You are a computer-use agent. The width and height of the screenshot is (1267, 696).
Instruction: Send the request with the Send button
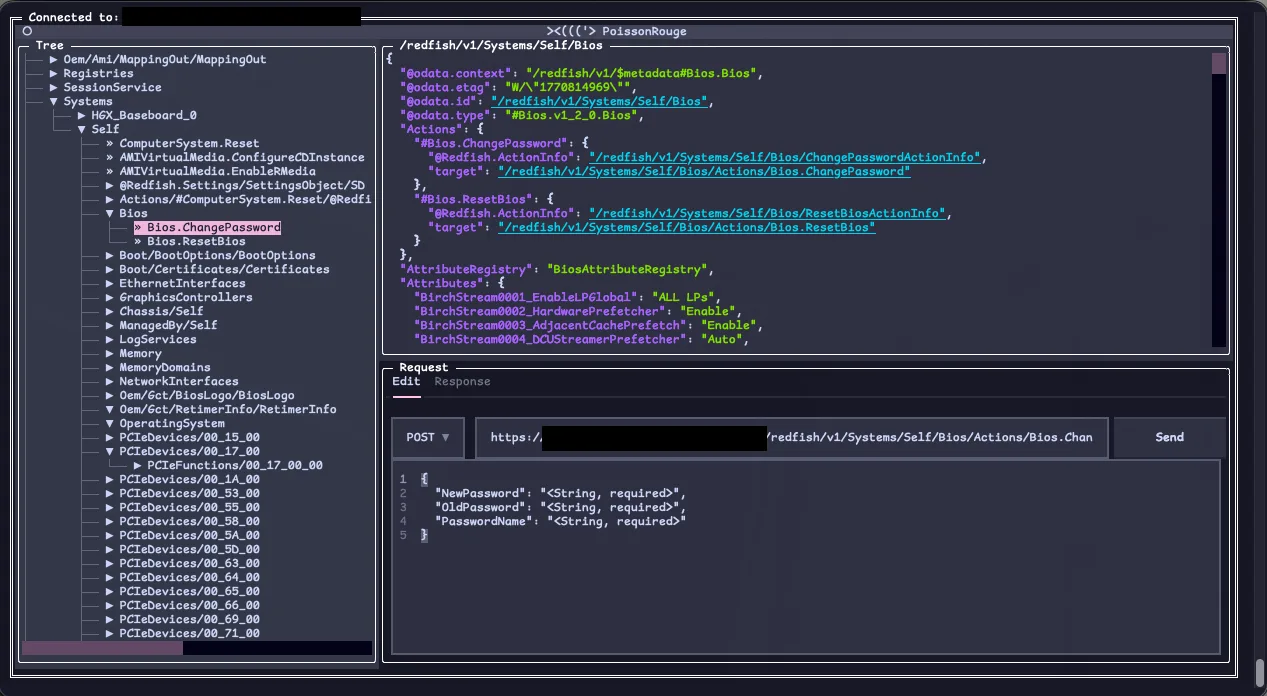point(1169,437)
